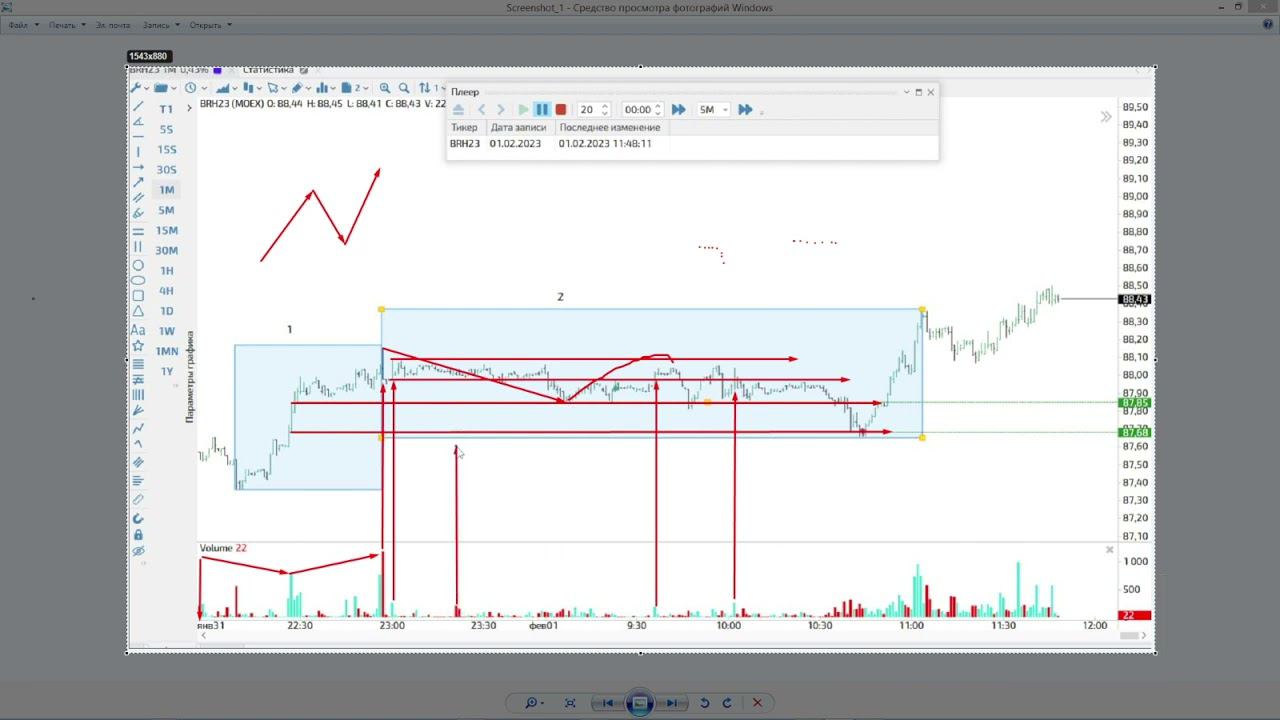Open the 5M interval dropdown in player
The width and height of the screenshot is (1280, 720).
(x=714, y=110)
